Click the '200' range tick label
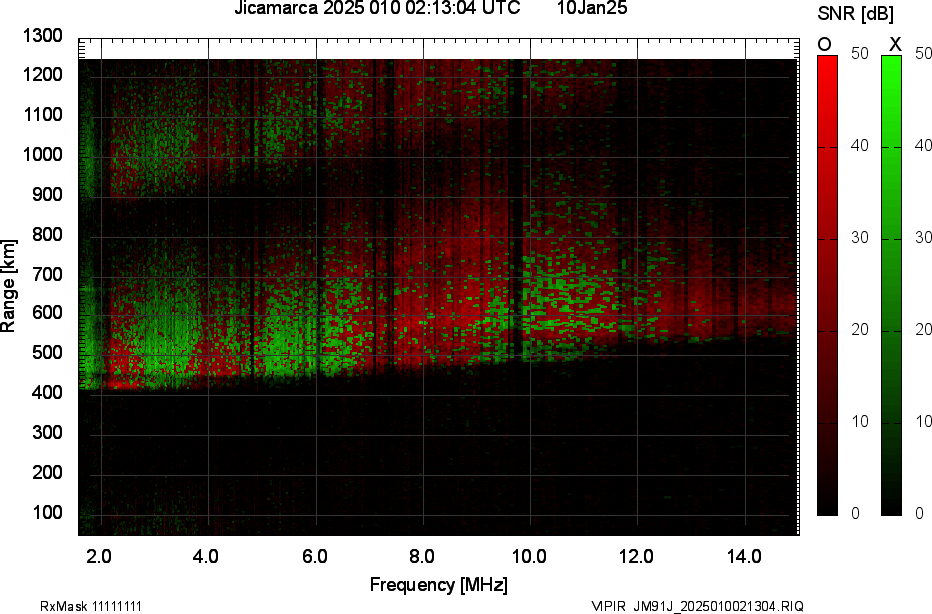 pos(46,472)
